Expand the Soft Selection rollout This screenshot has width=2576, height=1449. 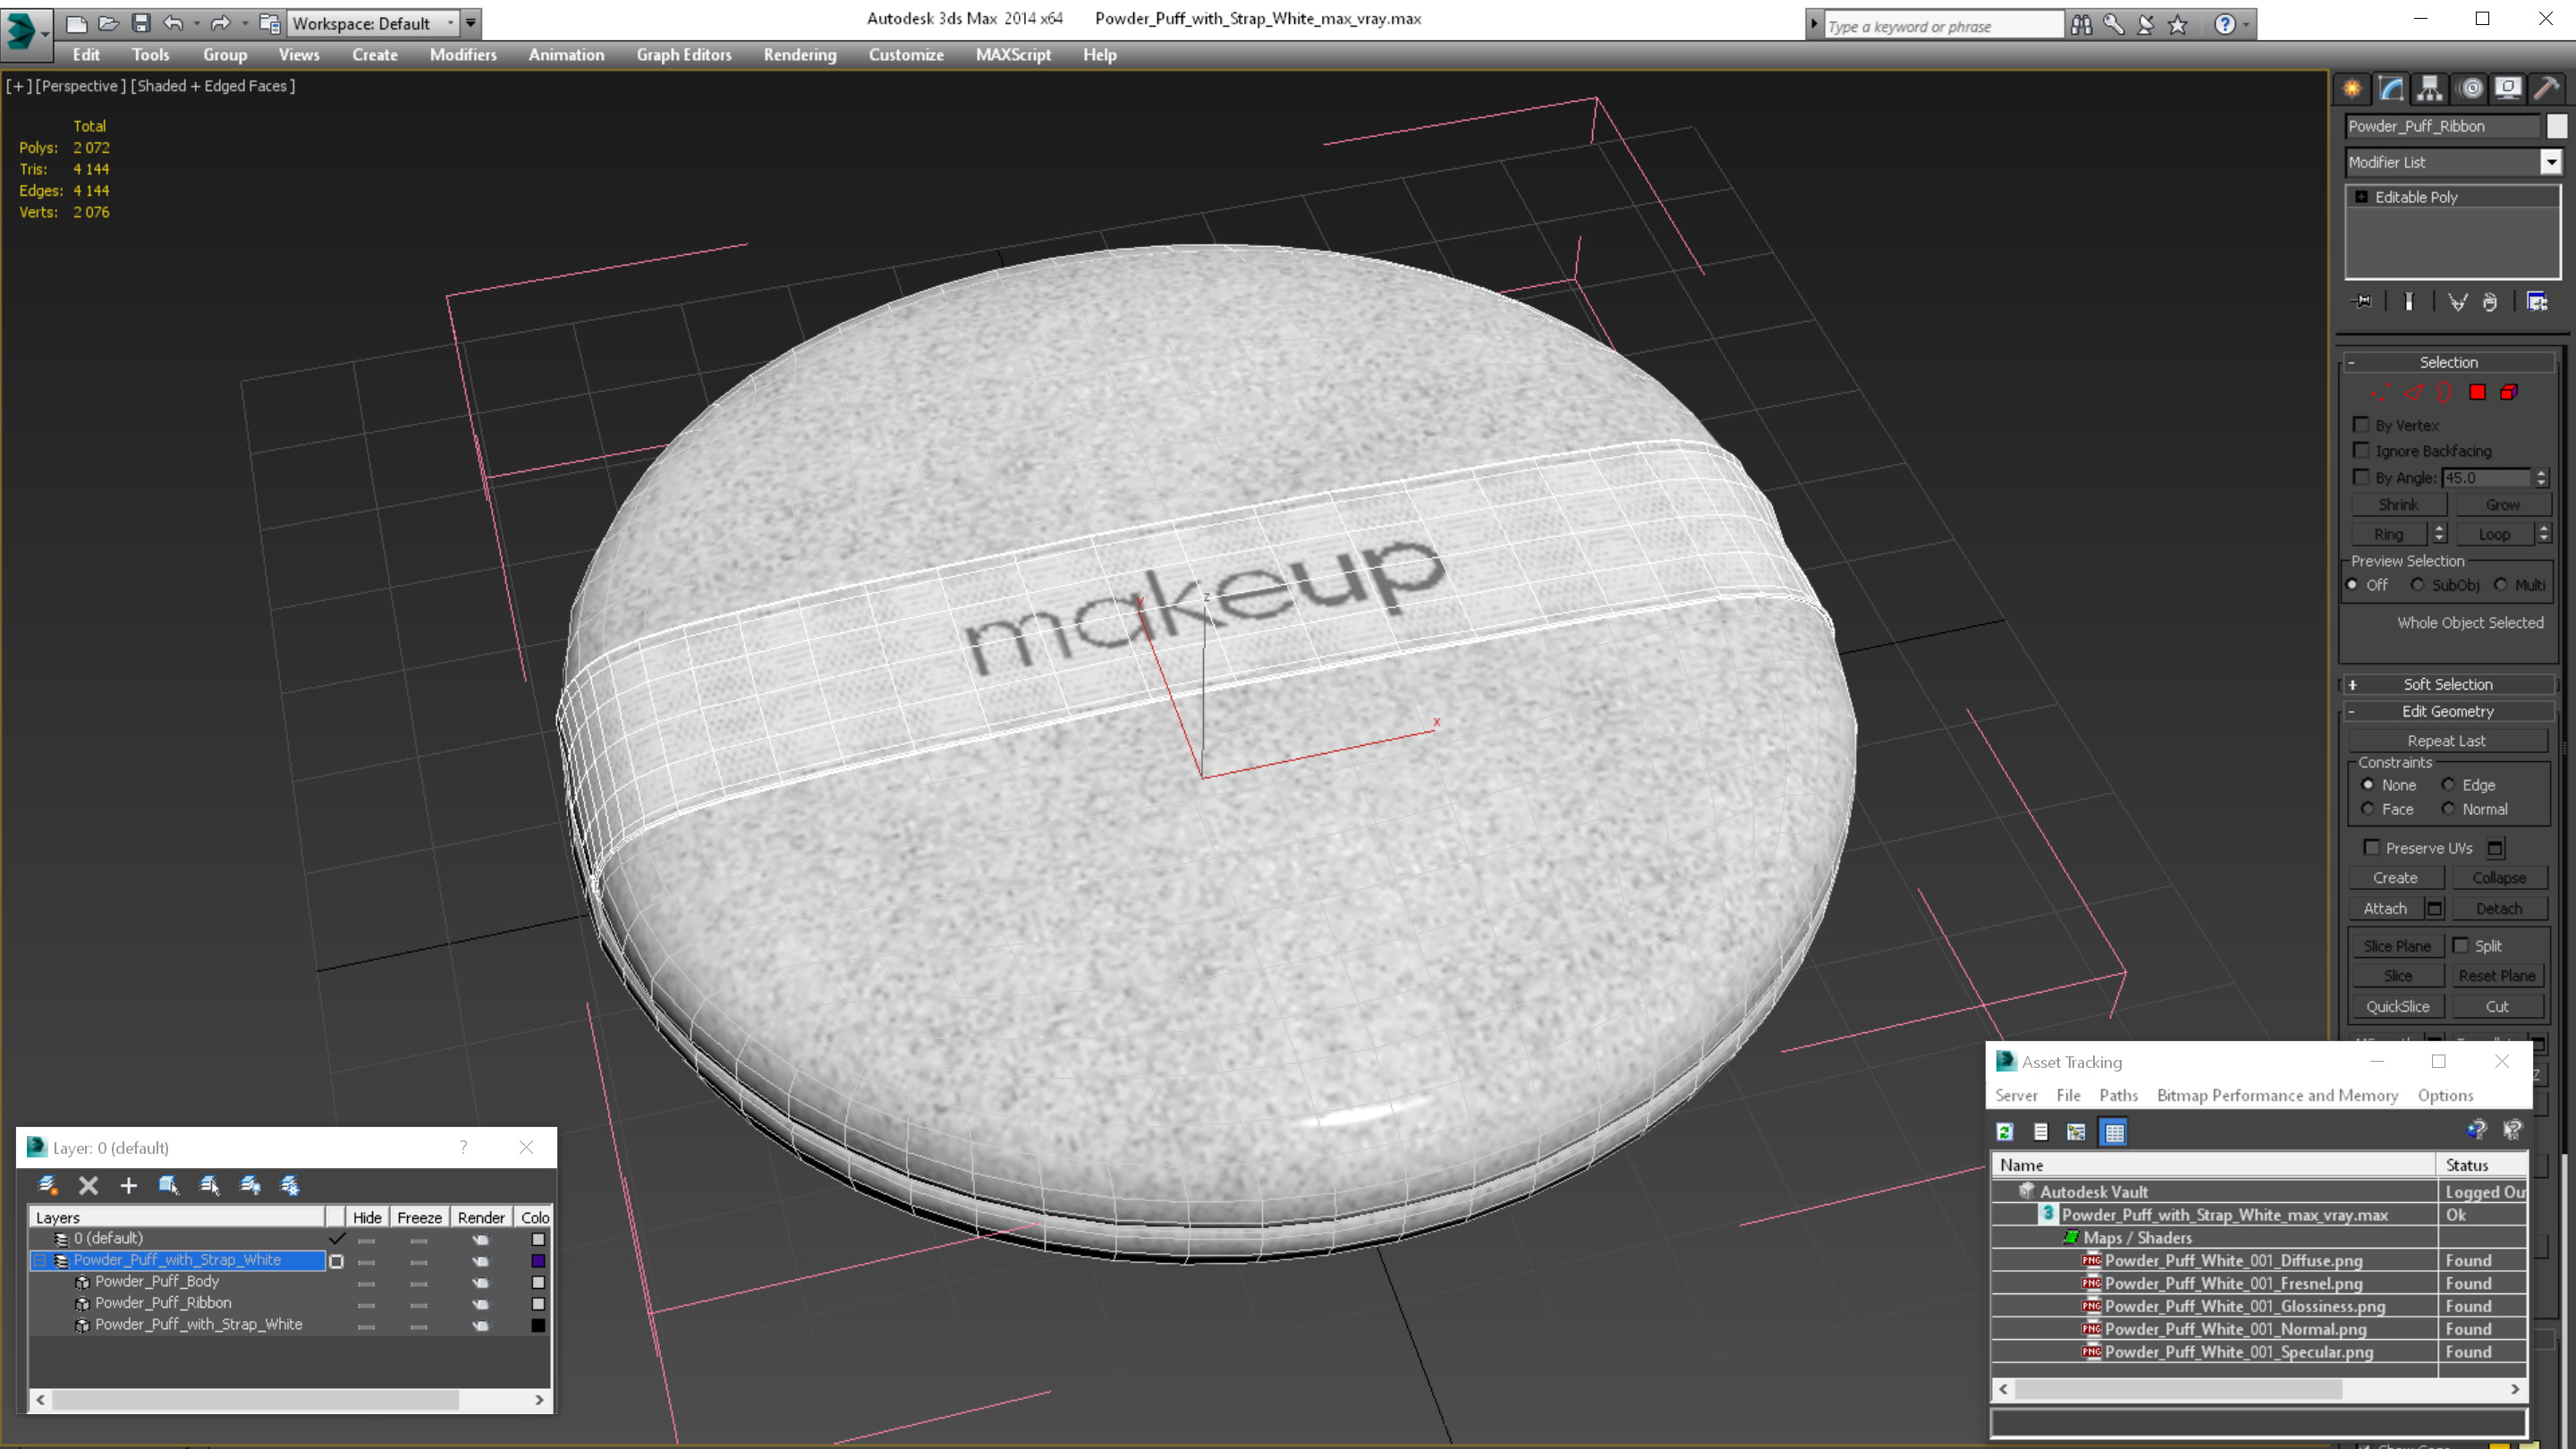[x=2447, y=685]
